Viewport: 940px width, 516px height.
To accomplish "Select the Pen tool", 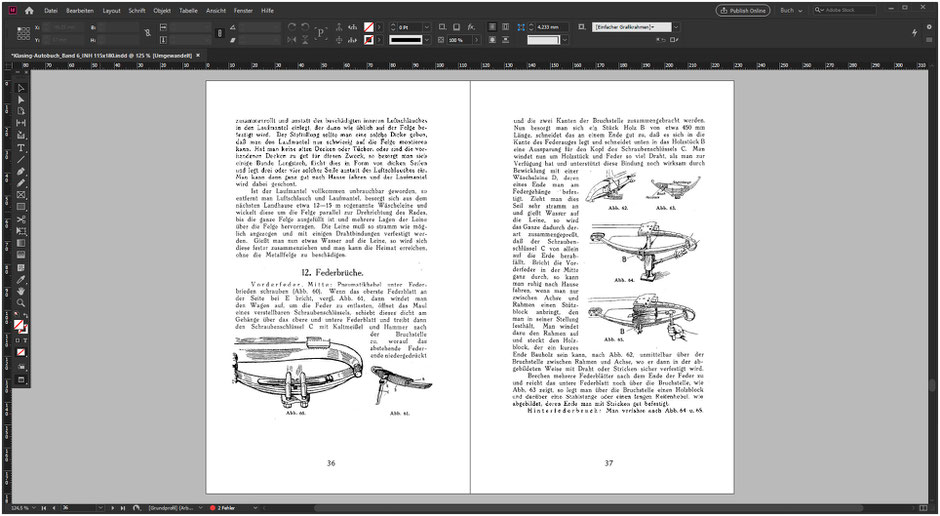I will coord(21,171).
